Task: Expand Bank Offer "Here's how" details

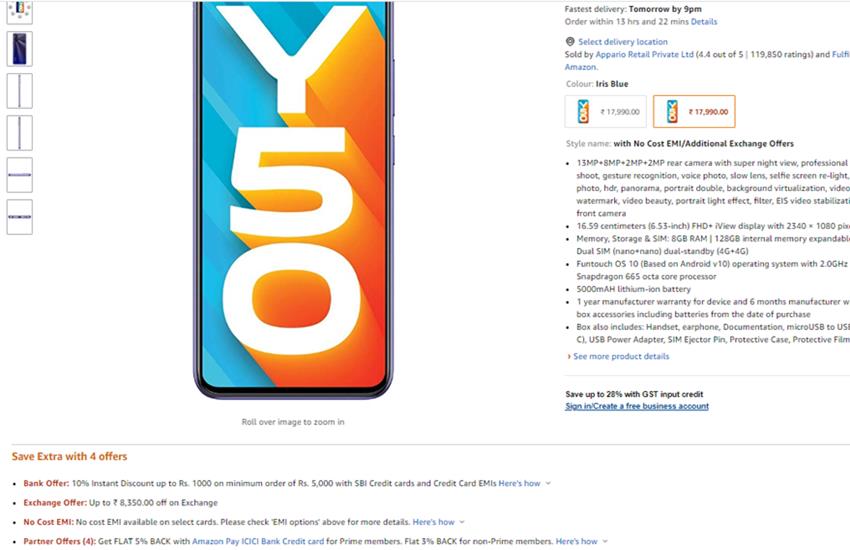Action: [x=524, y=484]
